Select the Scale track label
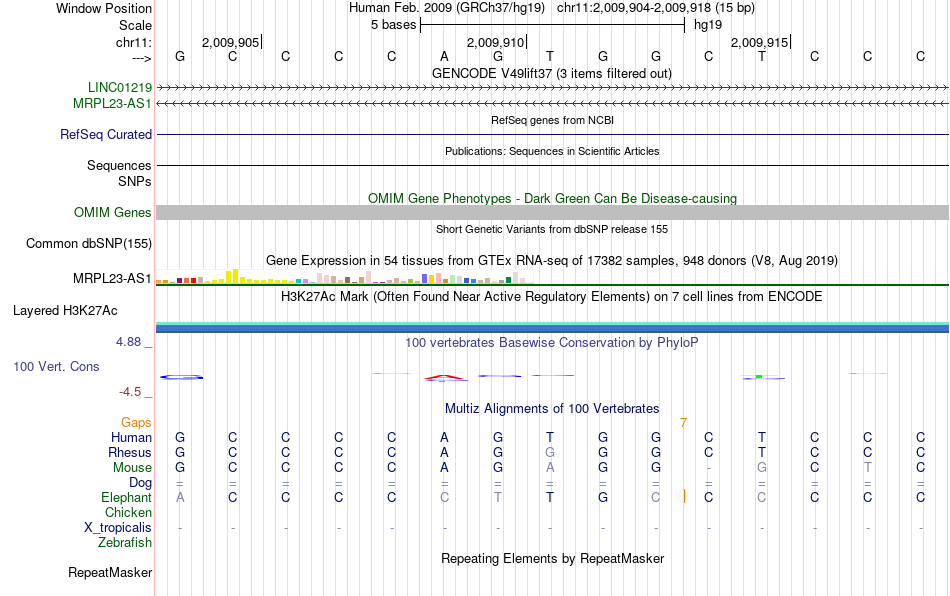 pos(135,25)
